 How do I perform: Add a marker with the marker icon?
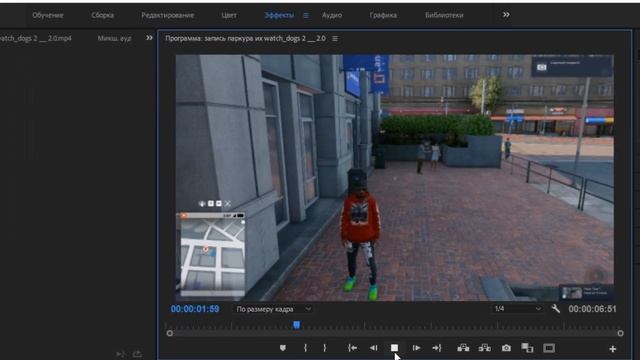click(x=283, y=348)
